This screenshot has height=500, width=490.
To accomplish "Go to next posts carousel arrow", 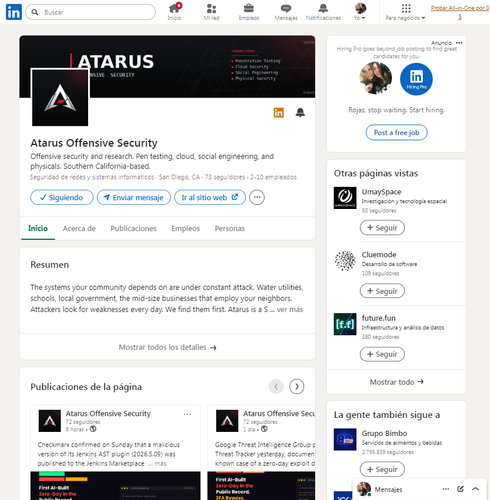I will [297, 387].
